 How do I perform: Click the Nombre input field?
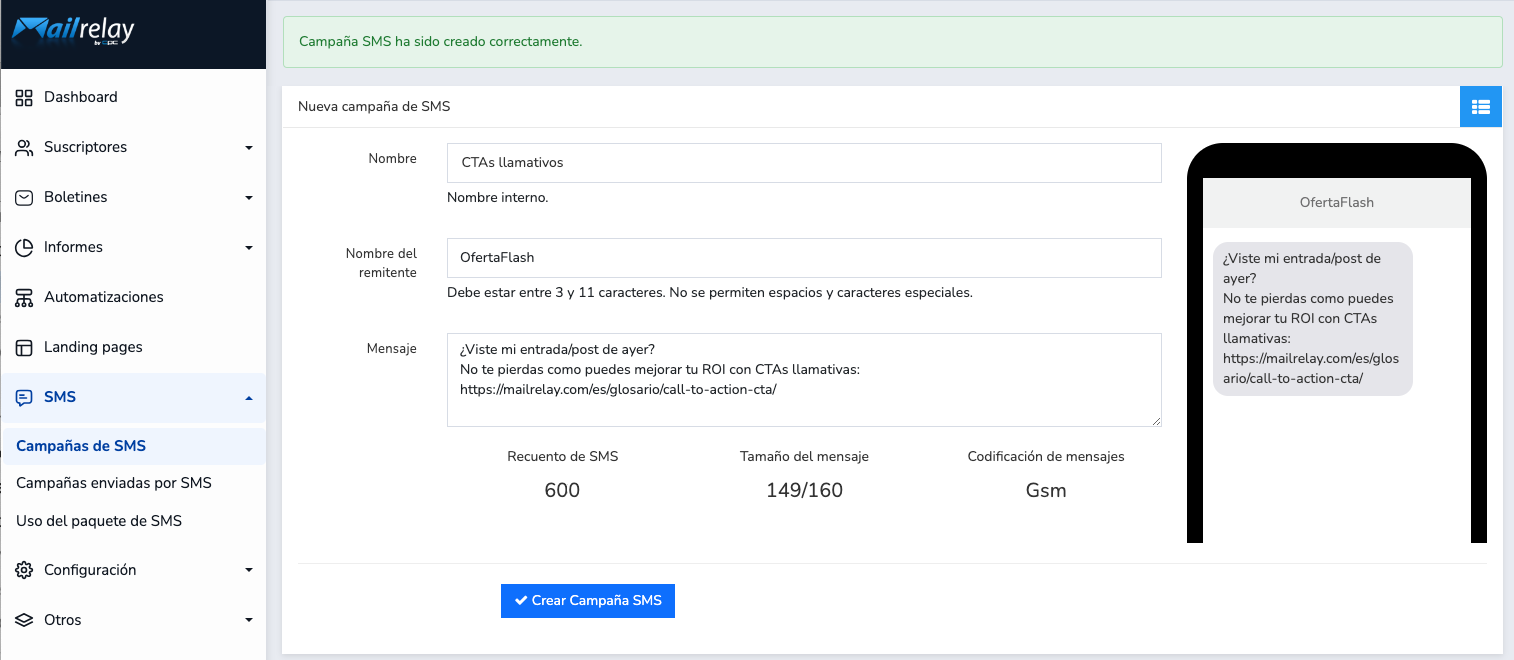[x=804, y=162]
